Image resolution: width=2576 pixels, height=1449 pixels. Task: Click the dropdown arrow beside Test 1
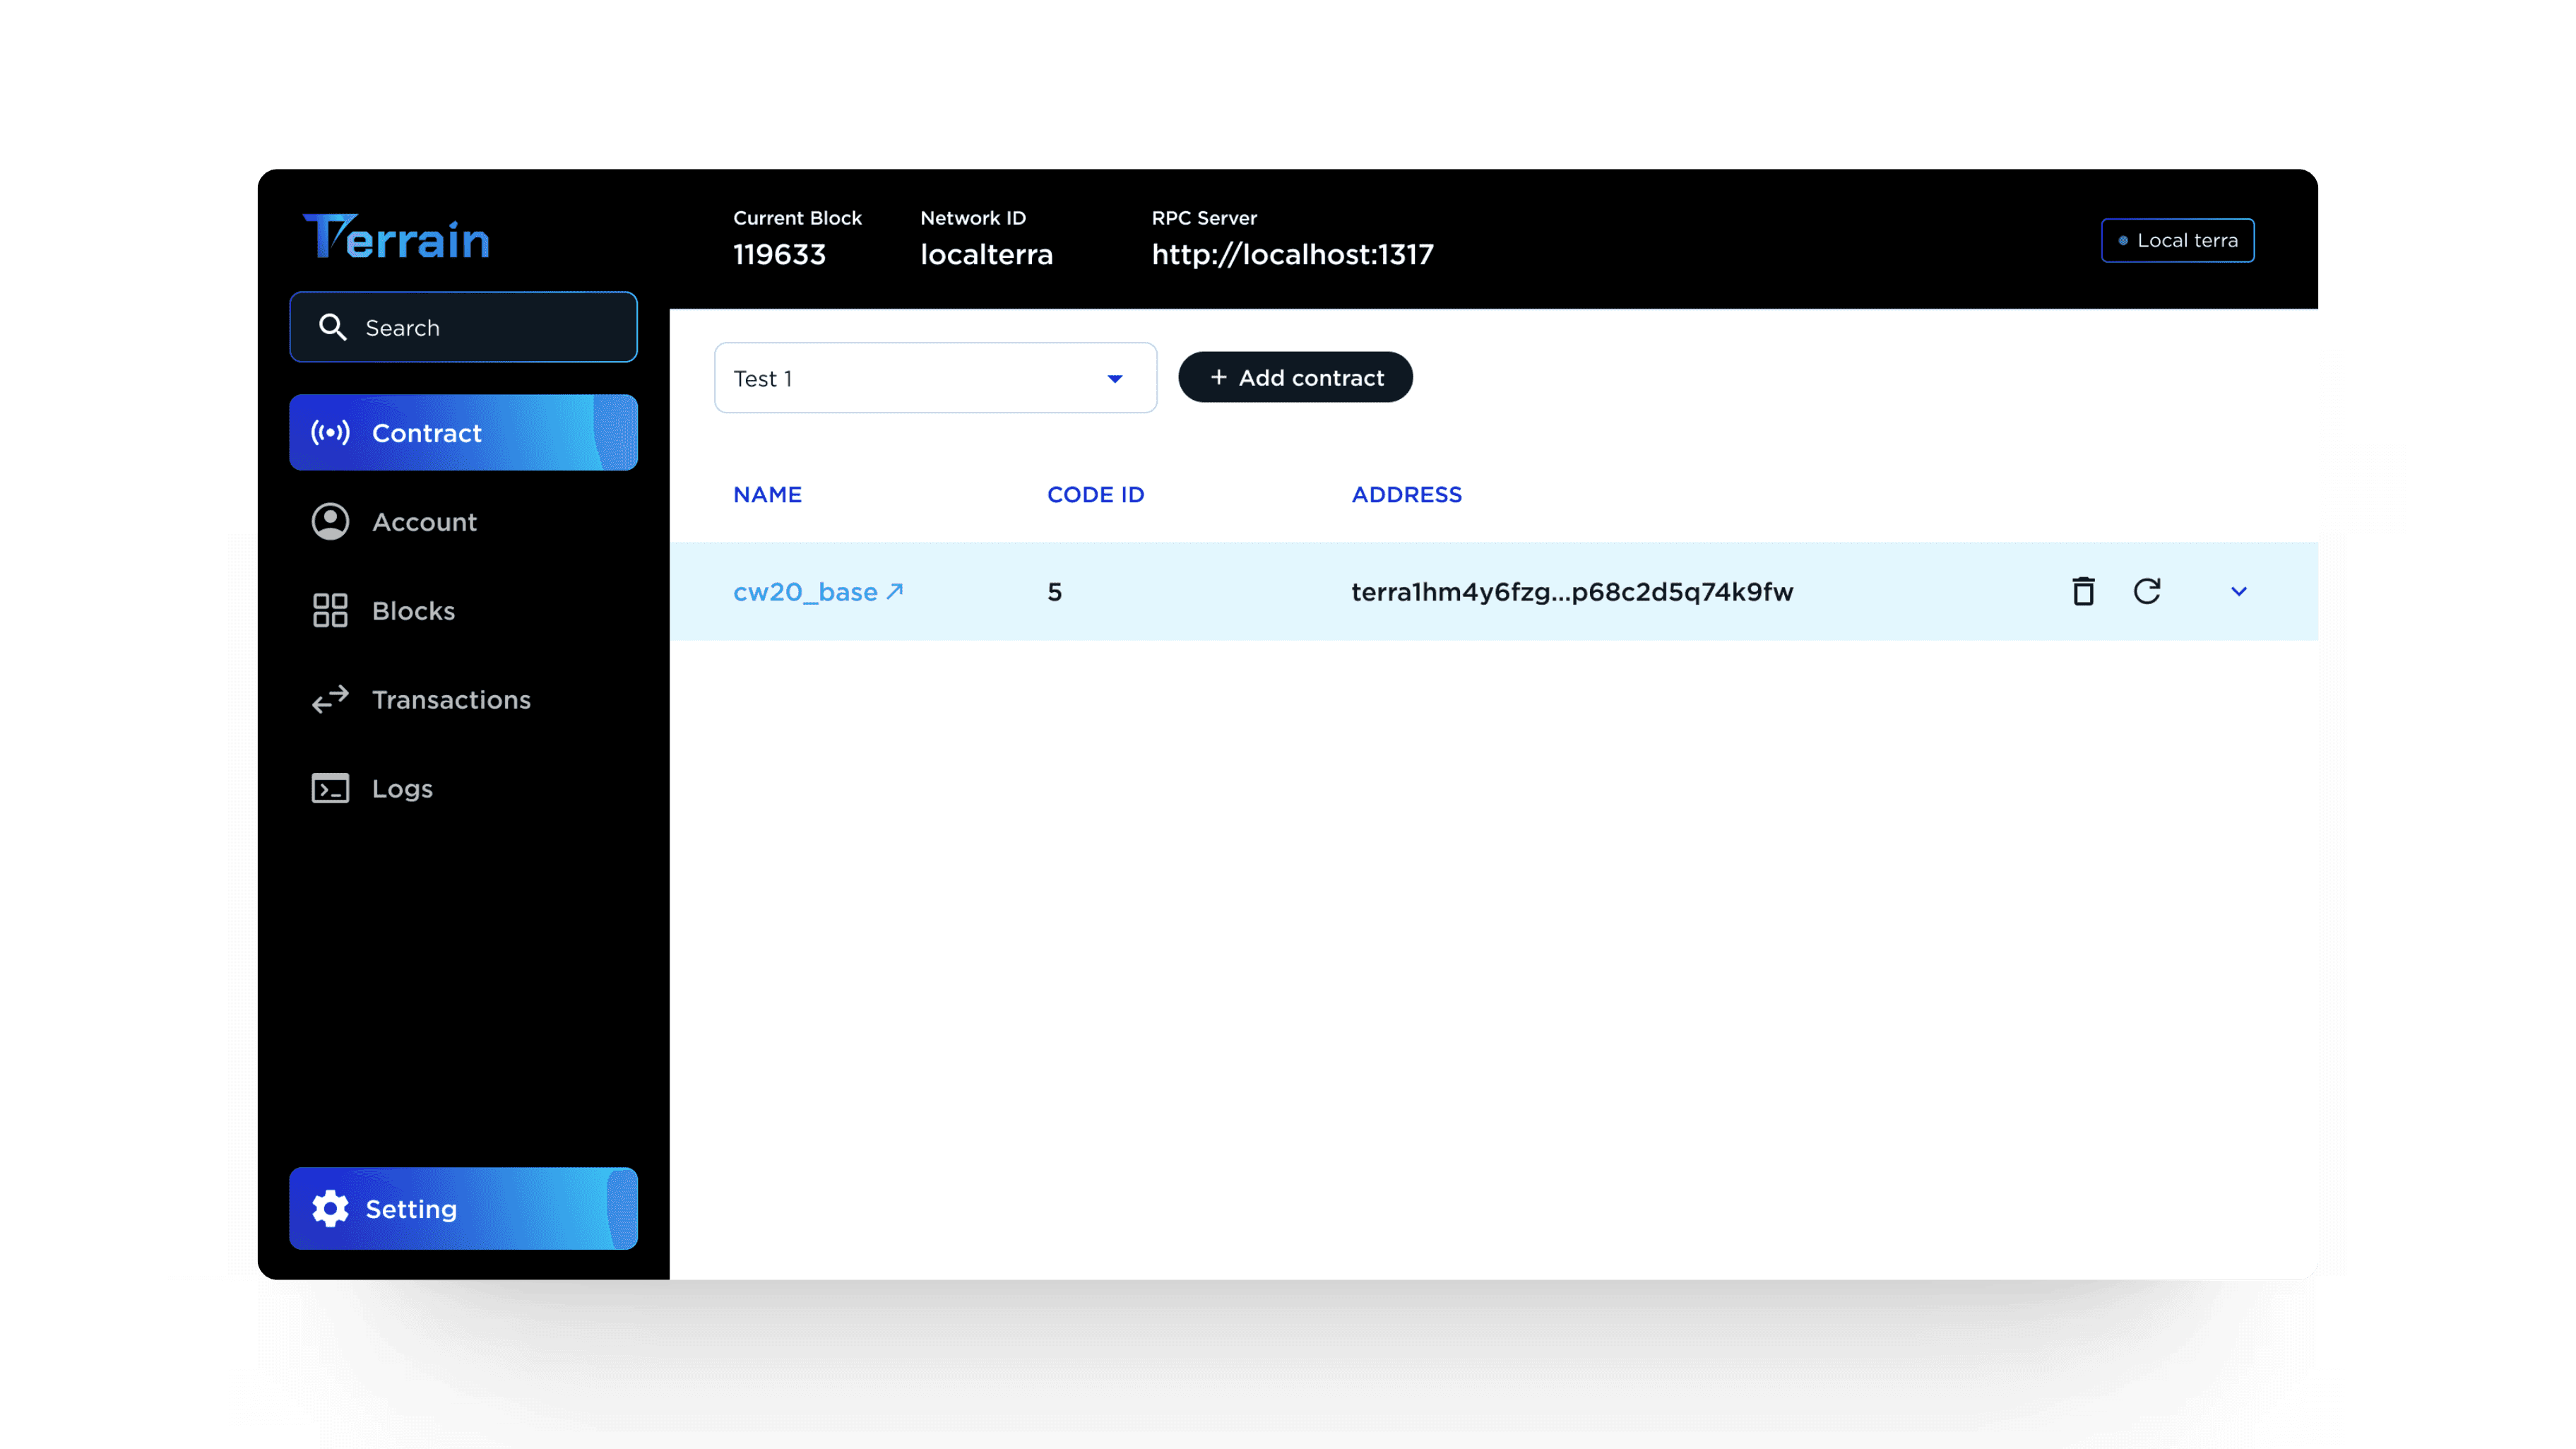1115,378
